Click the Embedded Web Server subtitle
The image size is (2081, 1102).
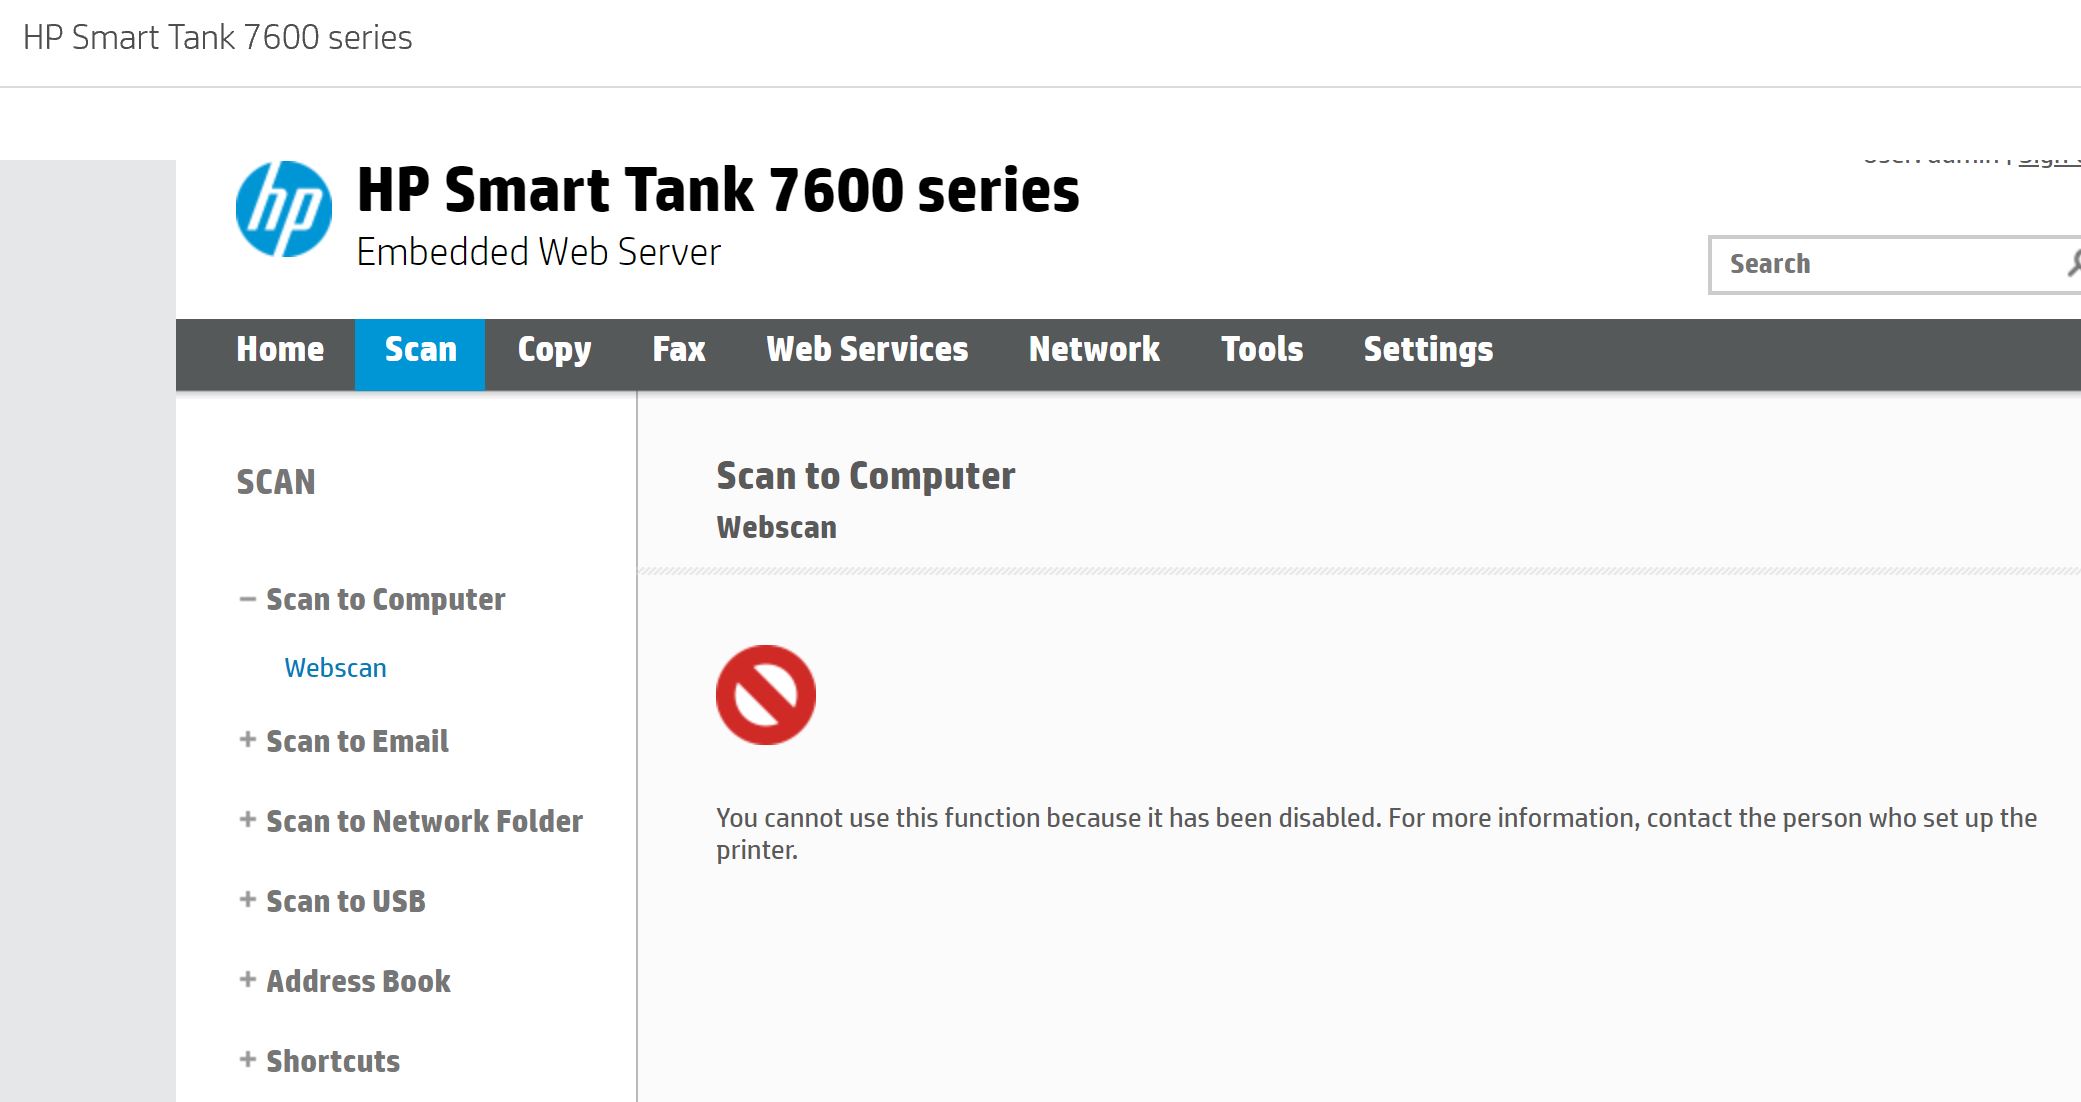(538, 252)
